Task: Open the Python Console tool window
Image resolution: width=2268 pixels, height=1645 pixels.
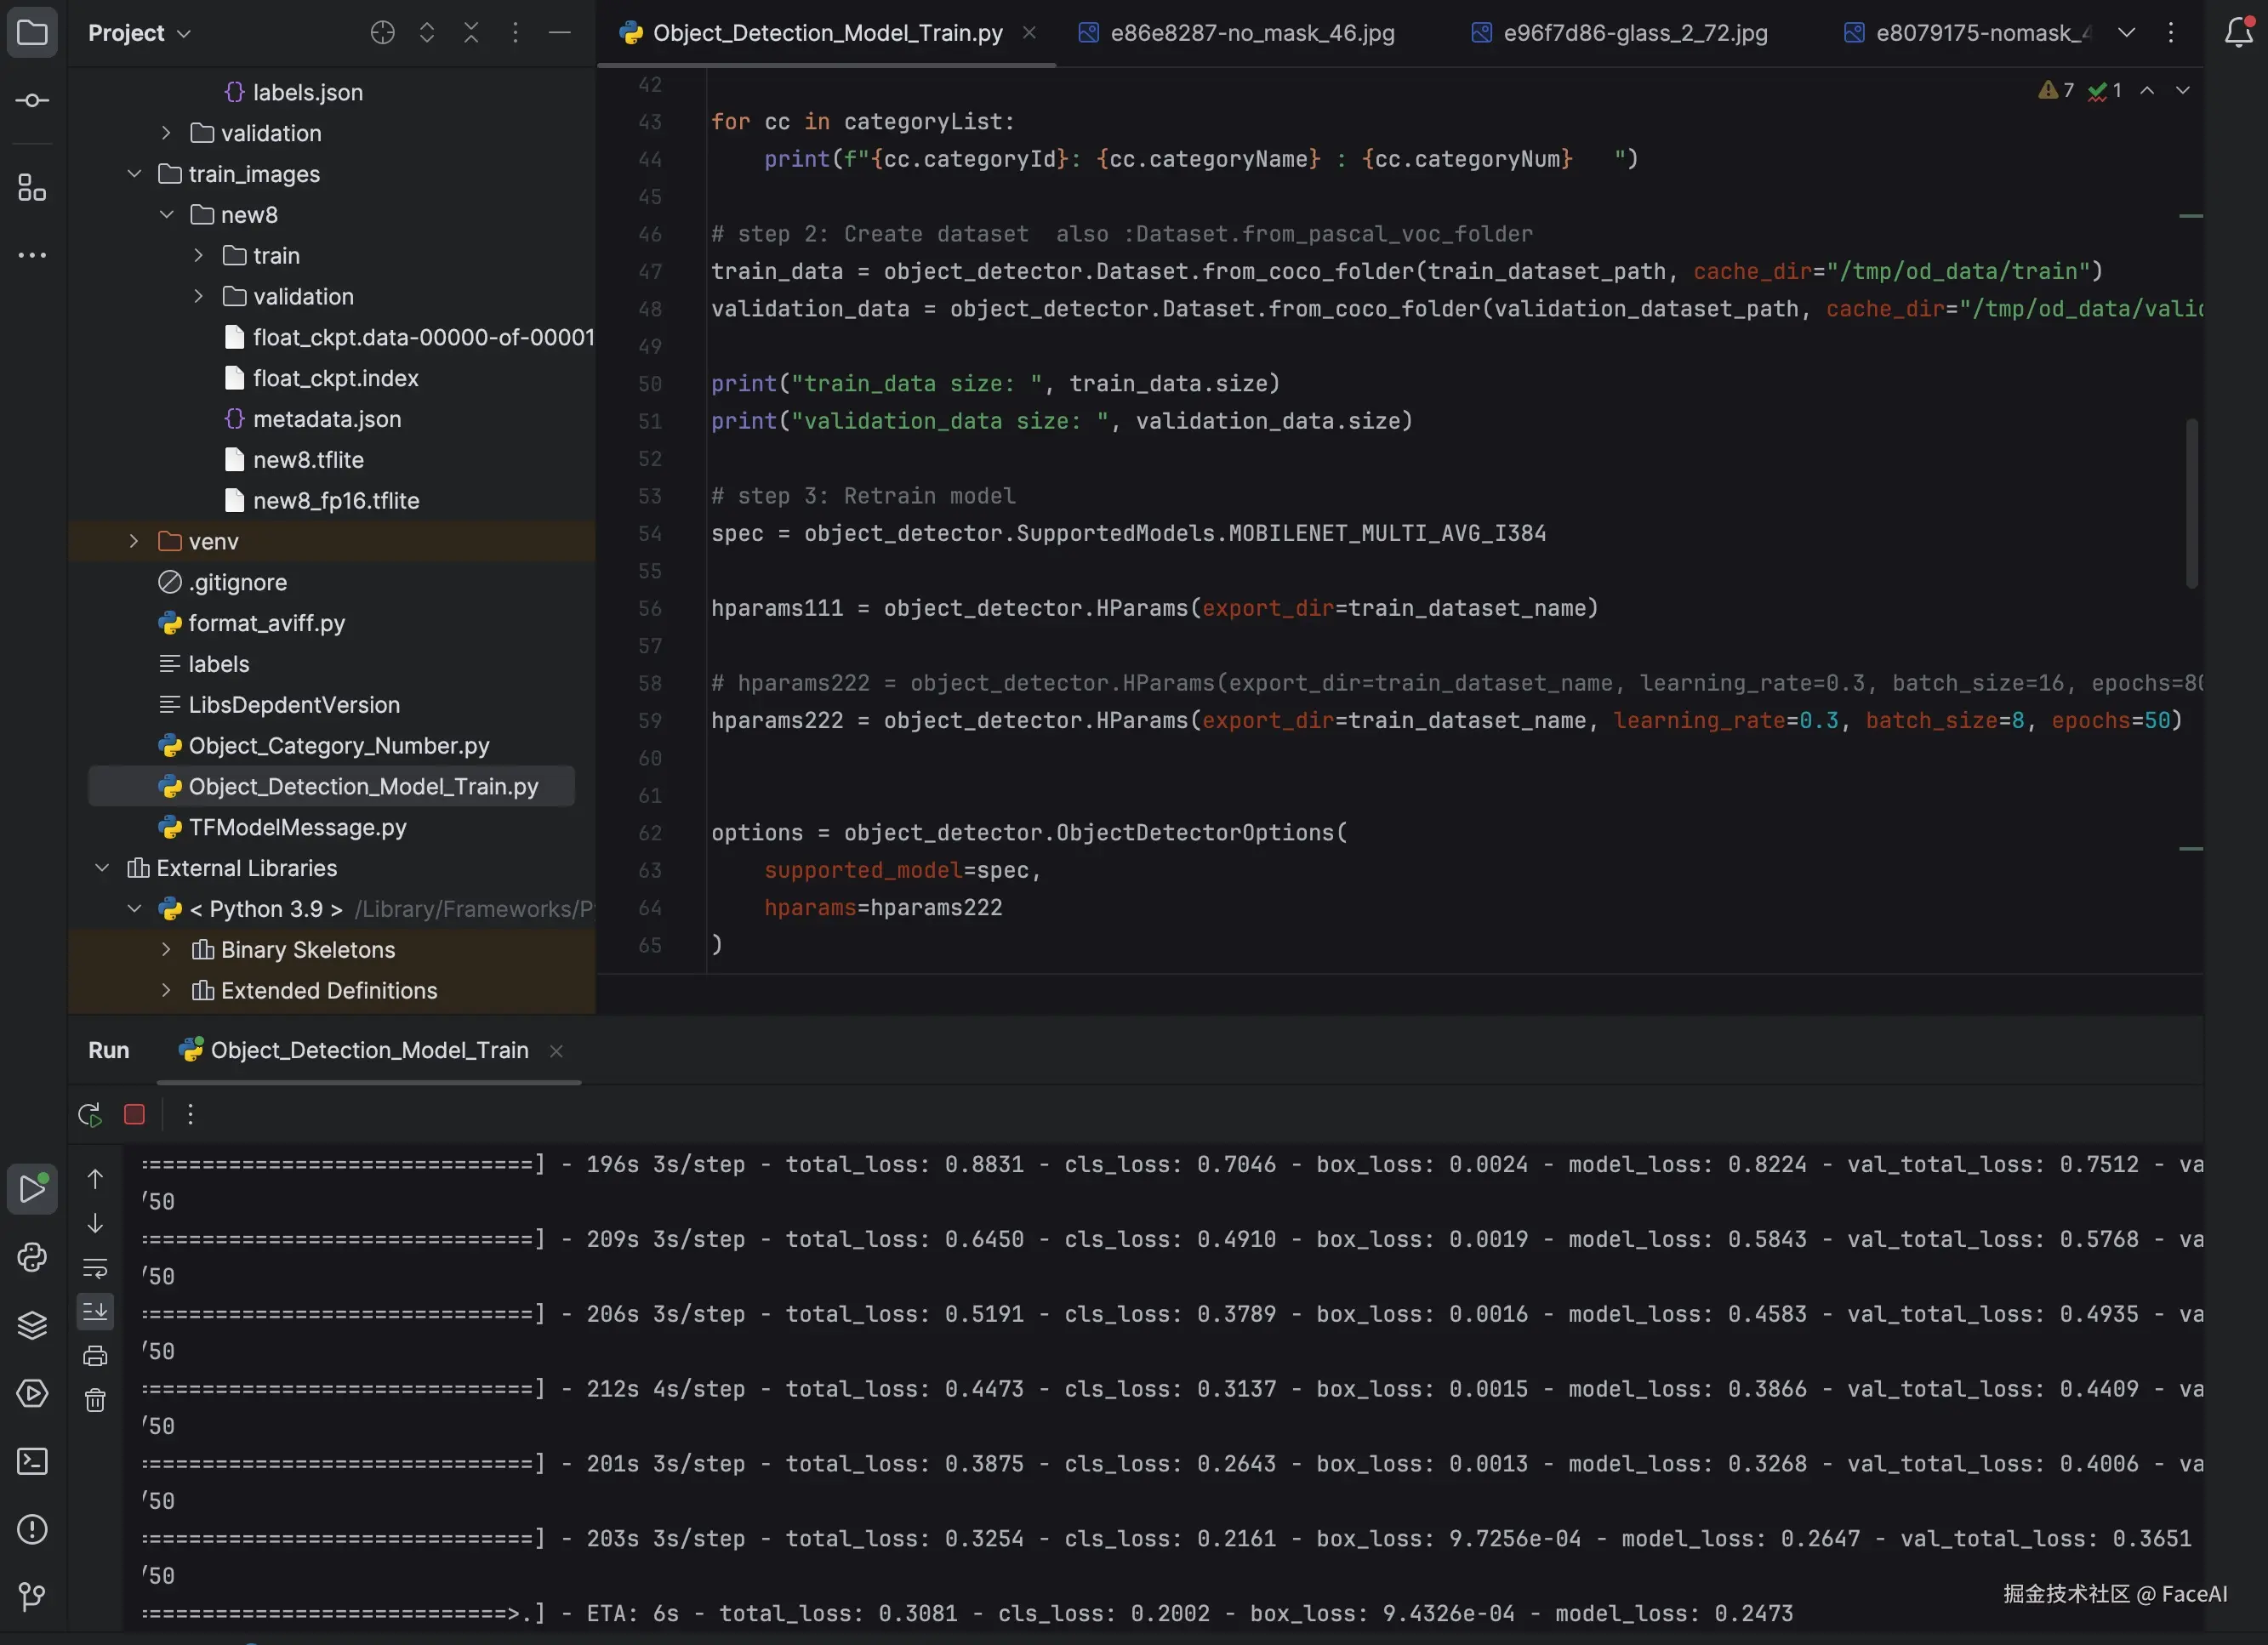Action: point(32,1257)
